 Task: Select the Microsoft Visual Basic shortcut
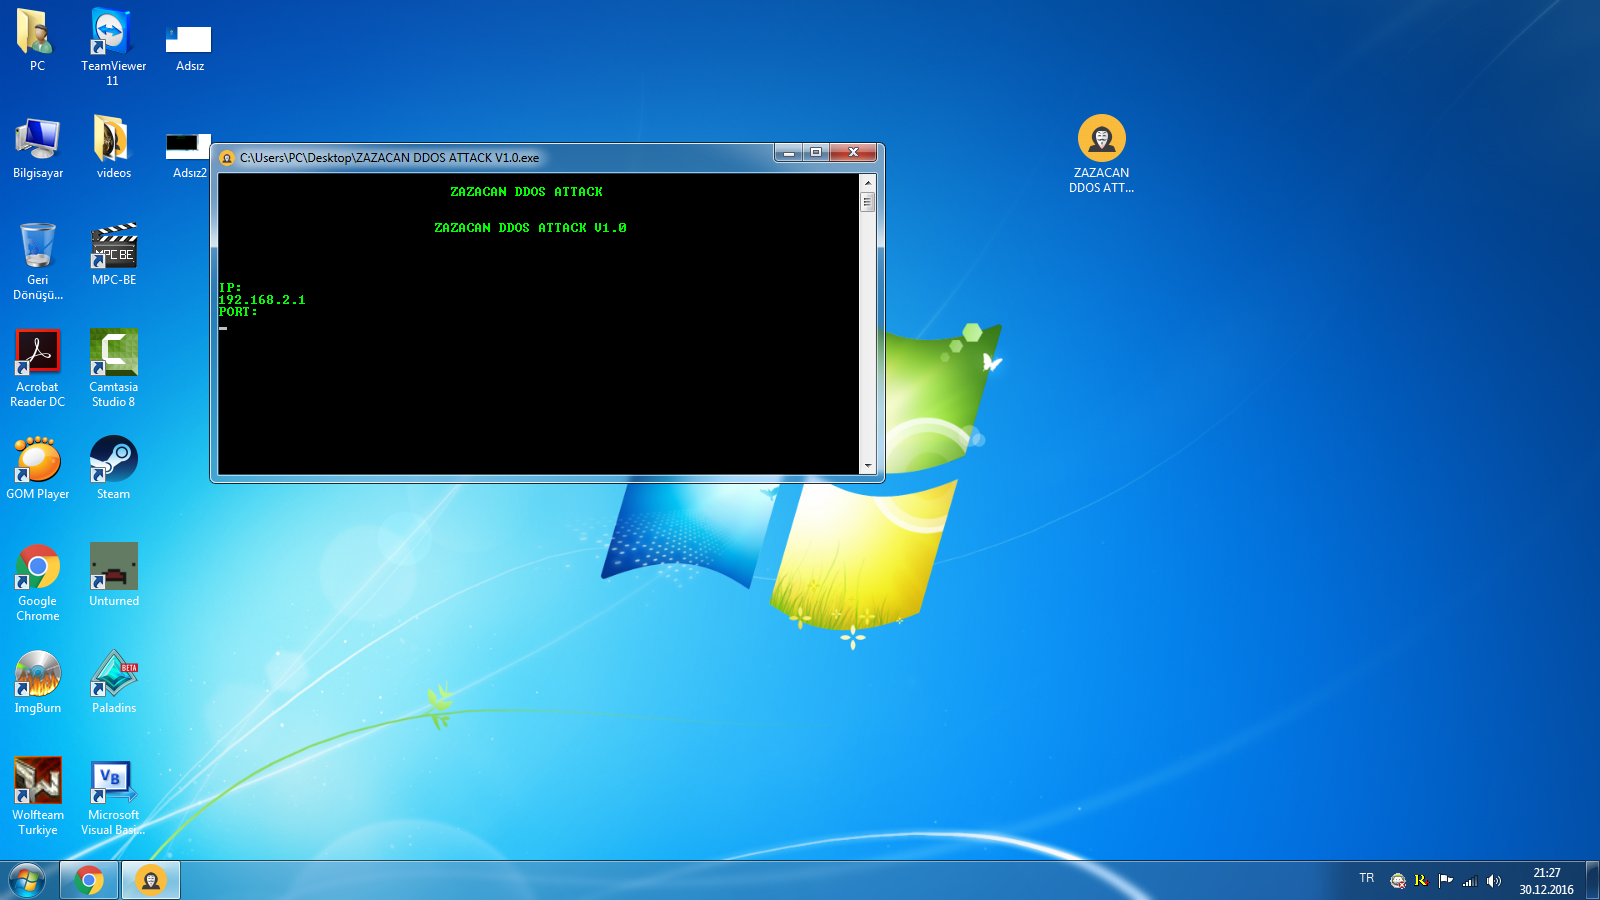pos(113,796)
